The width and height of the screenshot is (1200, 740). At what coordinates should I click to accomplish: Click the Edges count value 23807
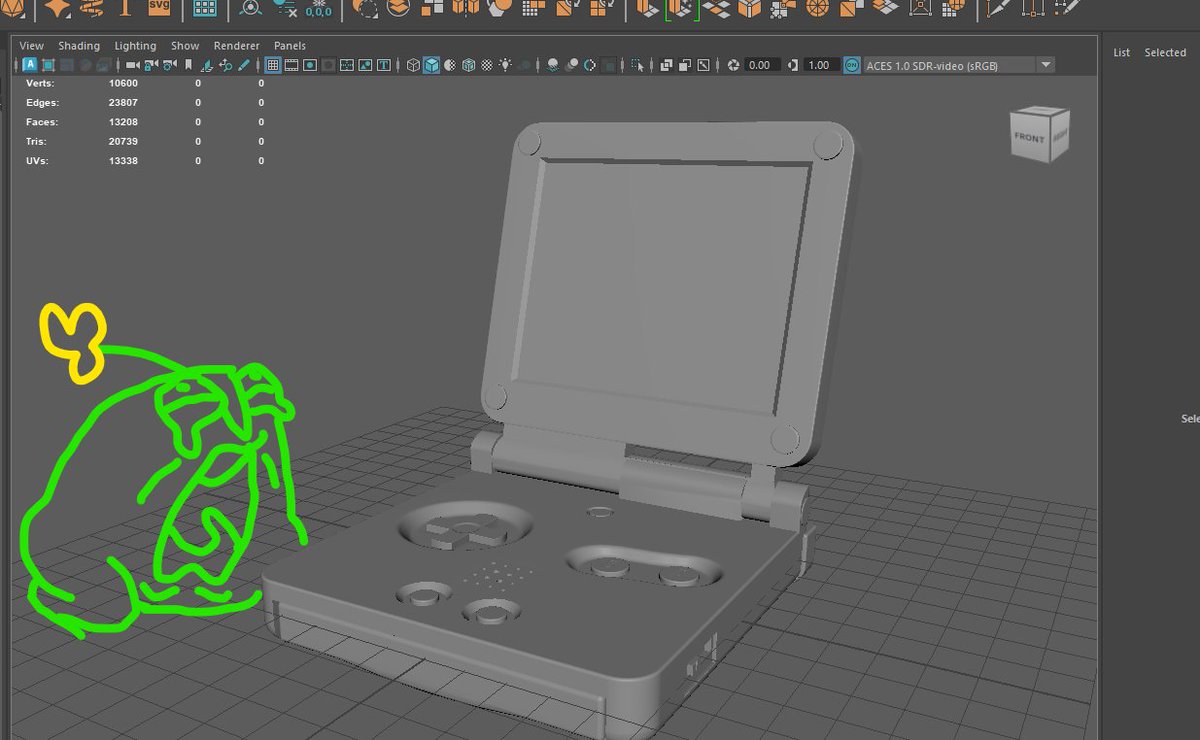point(123,103)
